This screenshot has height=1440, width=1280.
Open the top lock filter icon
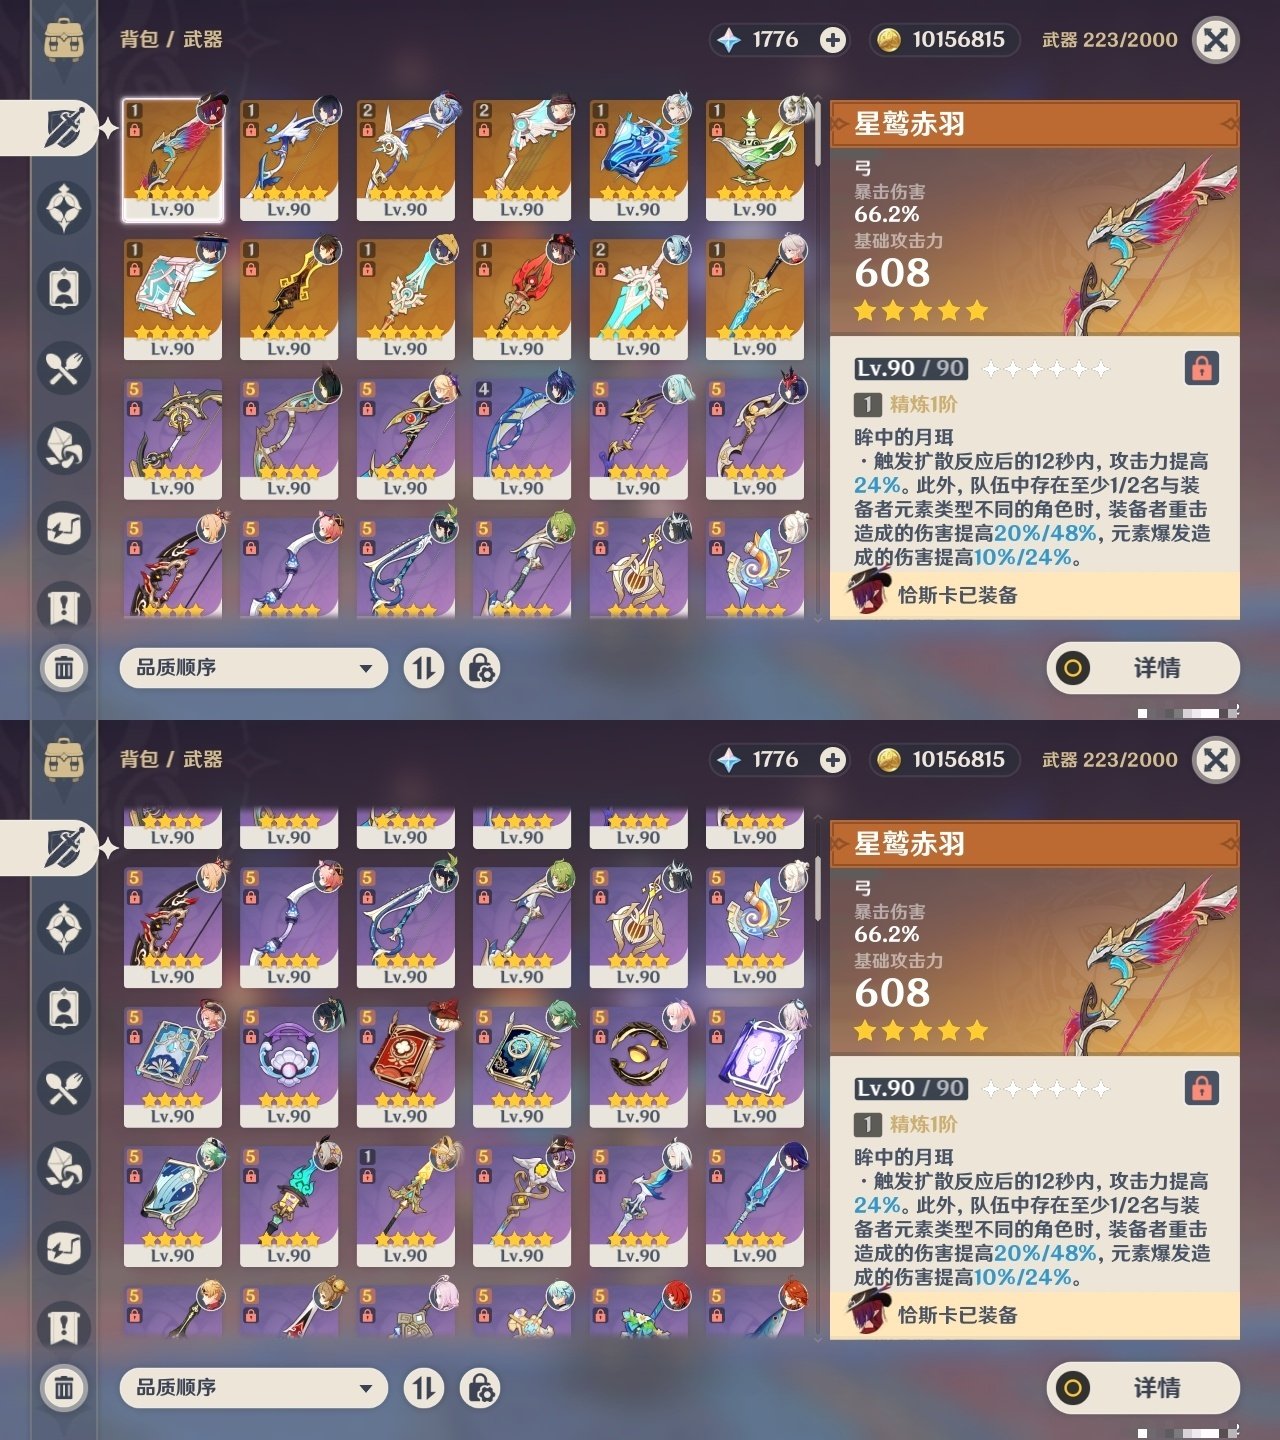480,668
